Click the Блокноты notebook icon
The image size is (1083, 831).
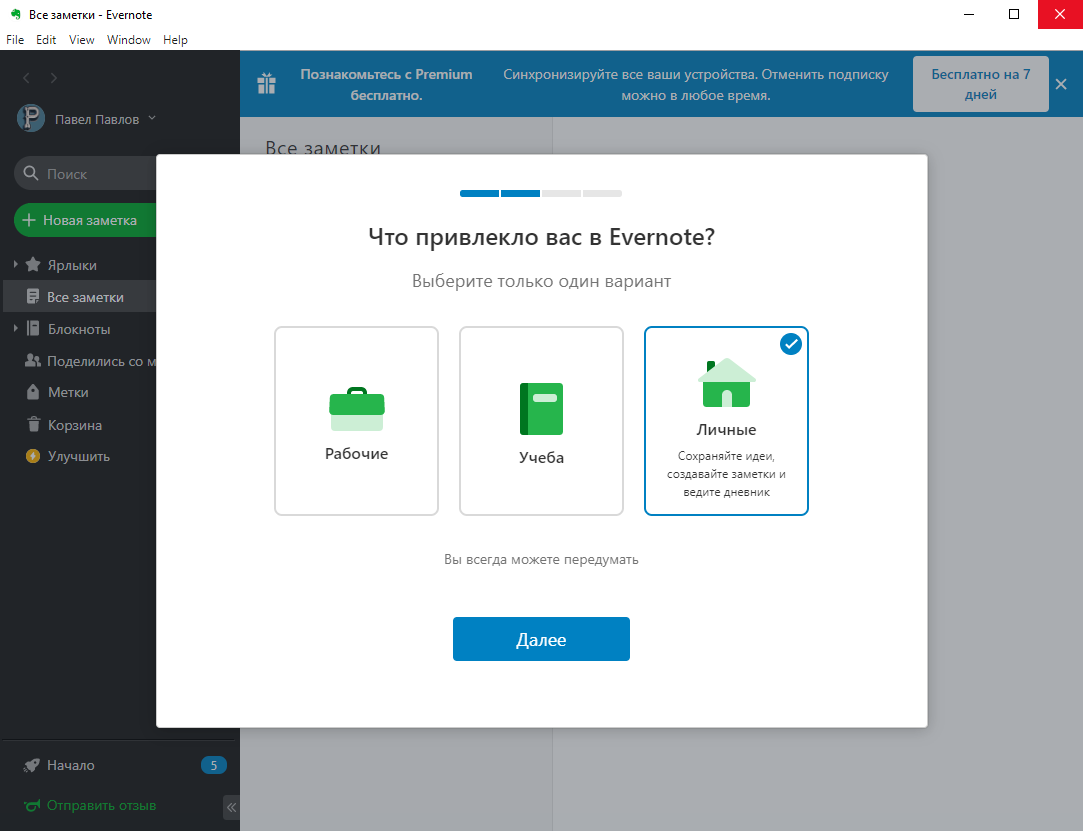coord(32,328)
